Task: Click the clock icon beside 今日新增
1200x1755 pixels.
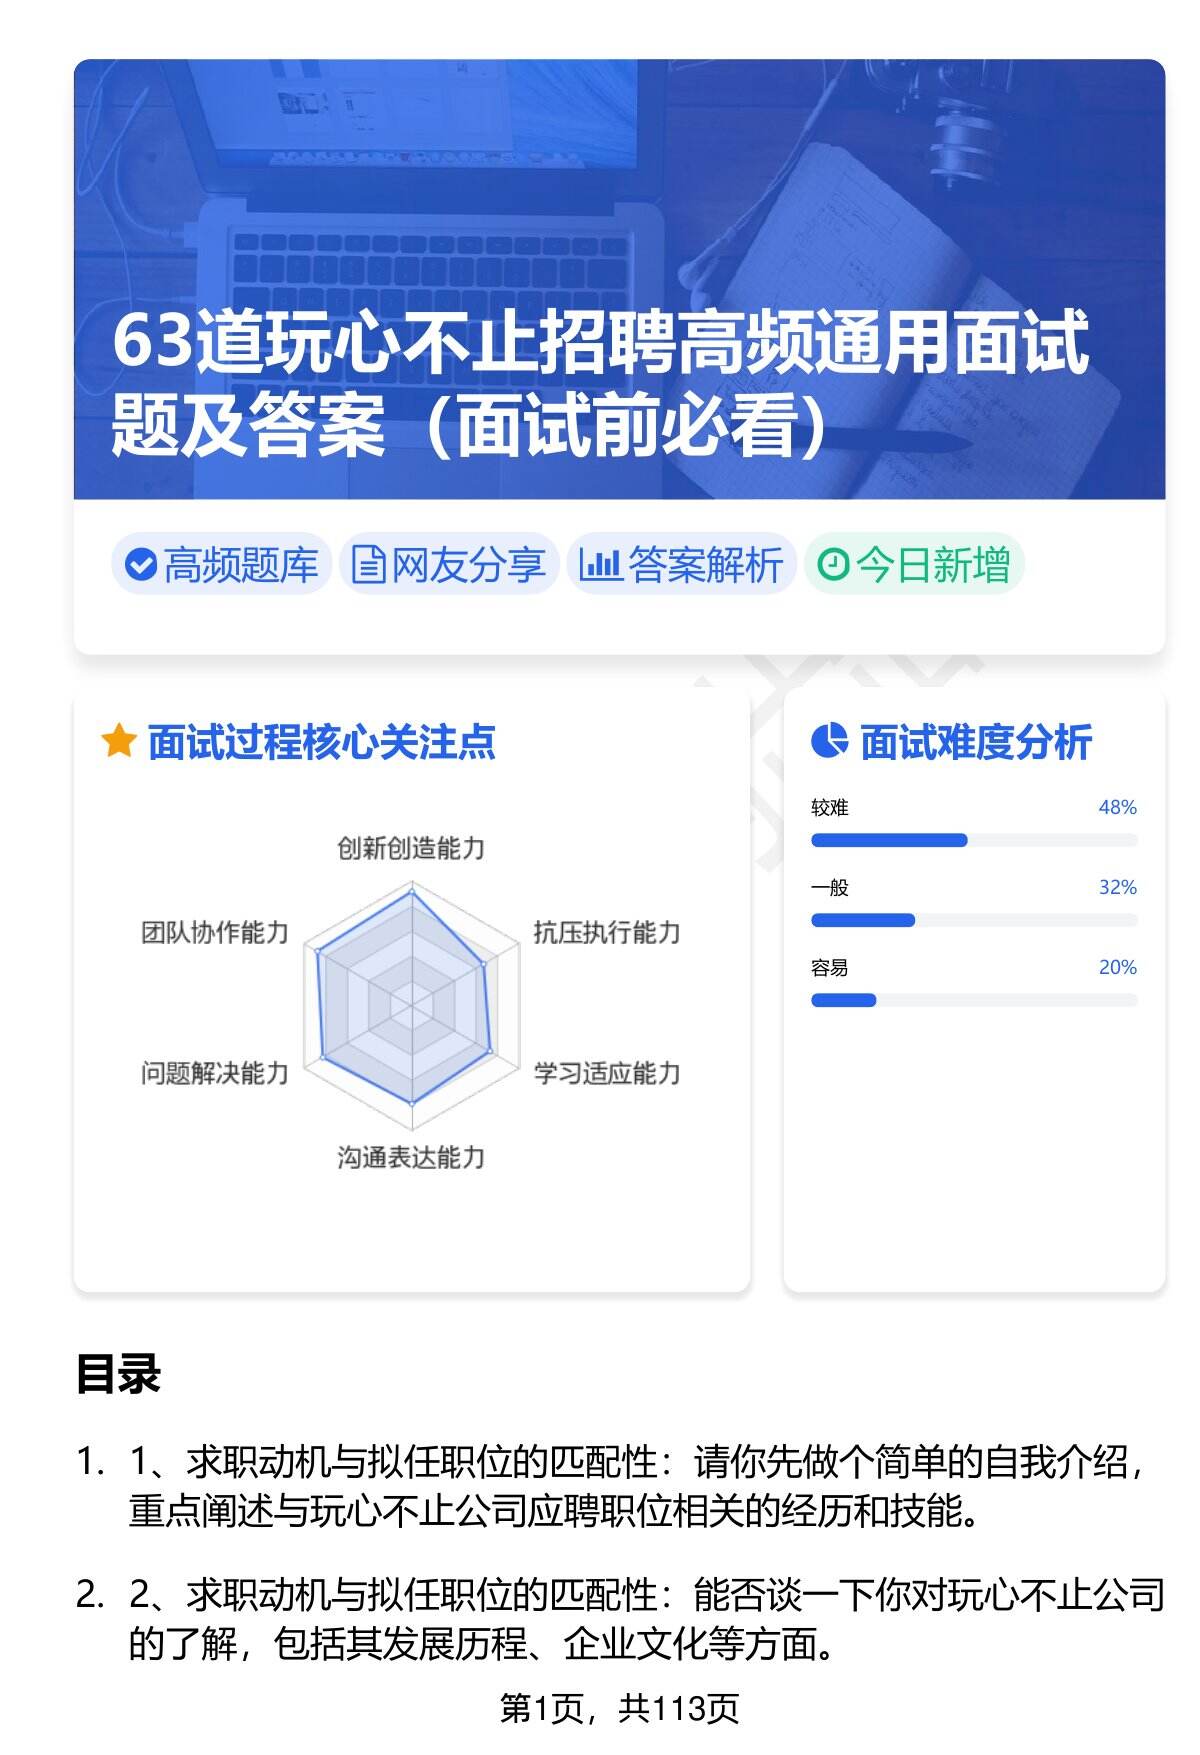Action: pos(833,565)
